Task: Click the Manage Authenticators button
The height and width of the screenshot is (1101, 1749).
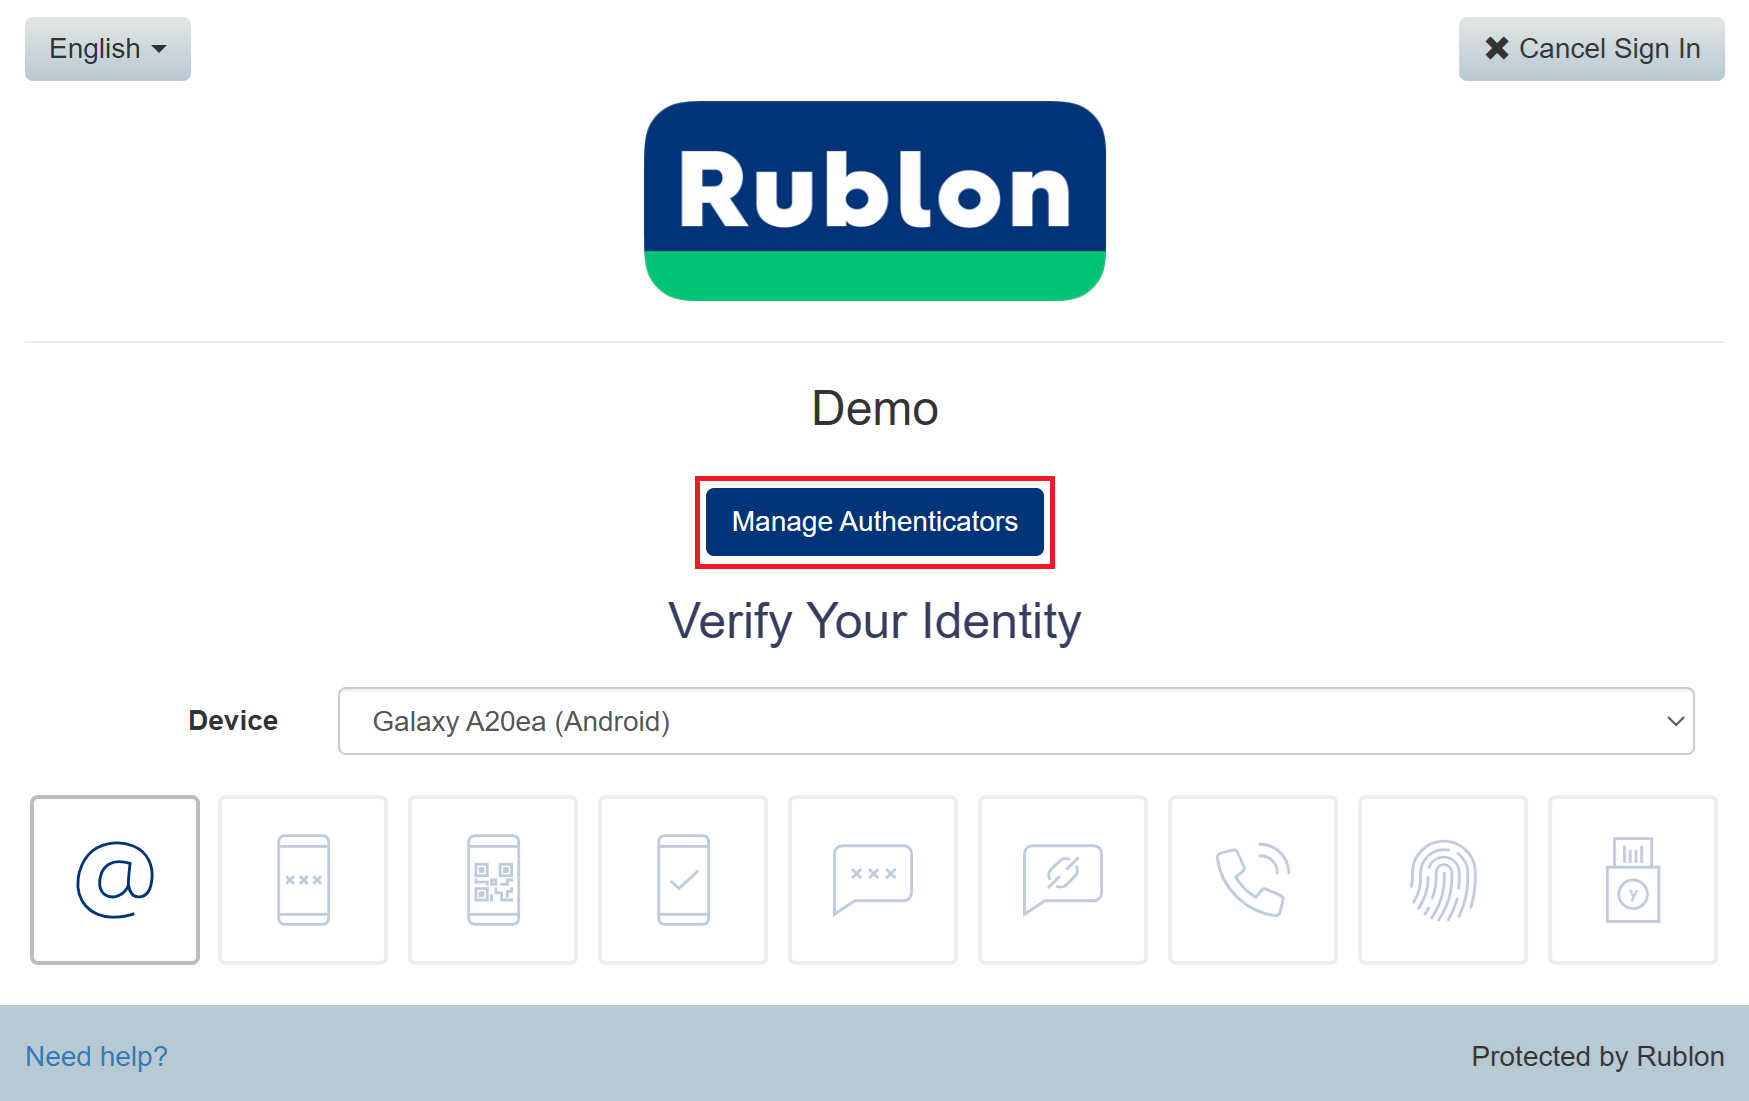Action: [874, 522]
